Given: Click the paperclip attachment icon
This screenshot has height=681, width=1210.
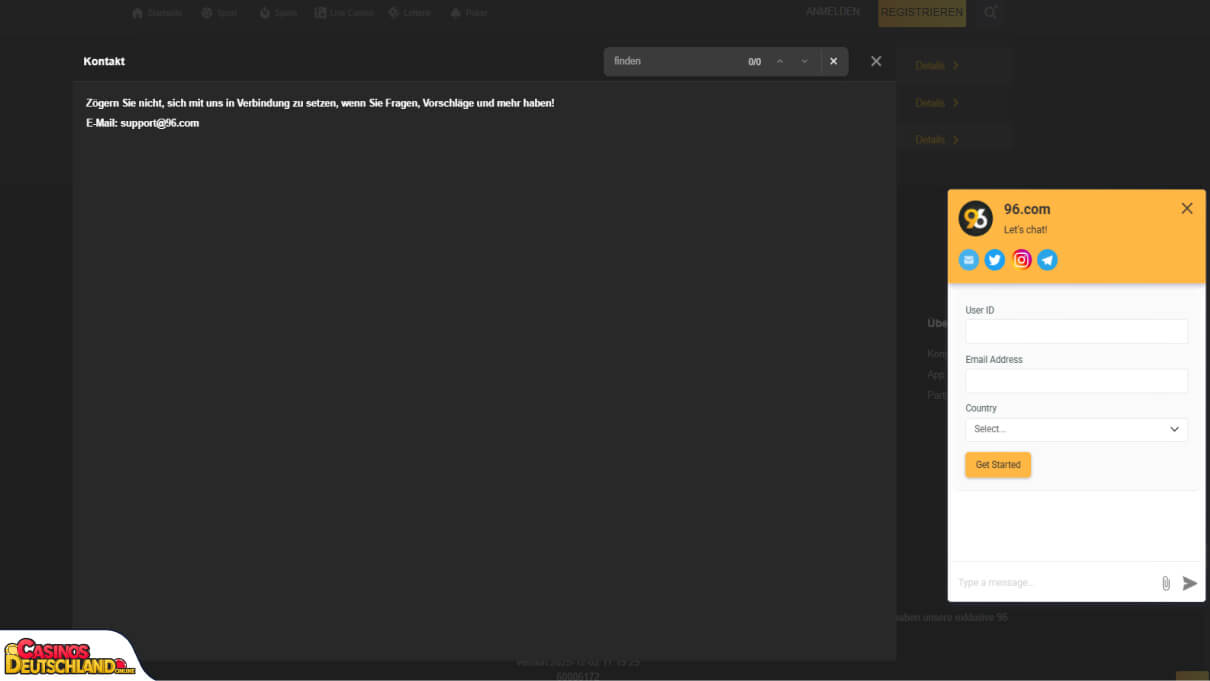Looking at the screenshot, I should [x=1166, y=583].
